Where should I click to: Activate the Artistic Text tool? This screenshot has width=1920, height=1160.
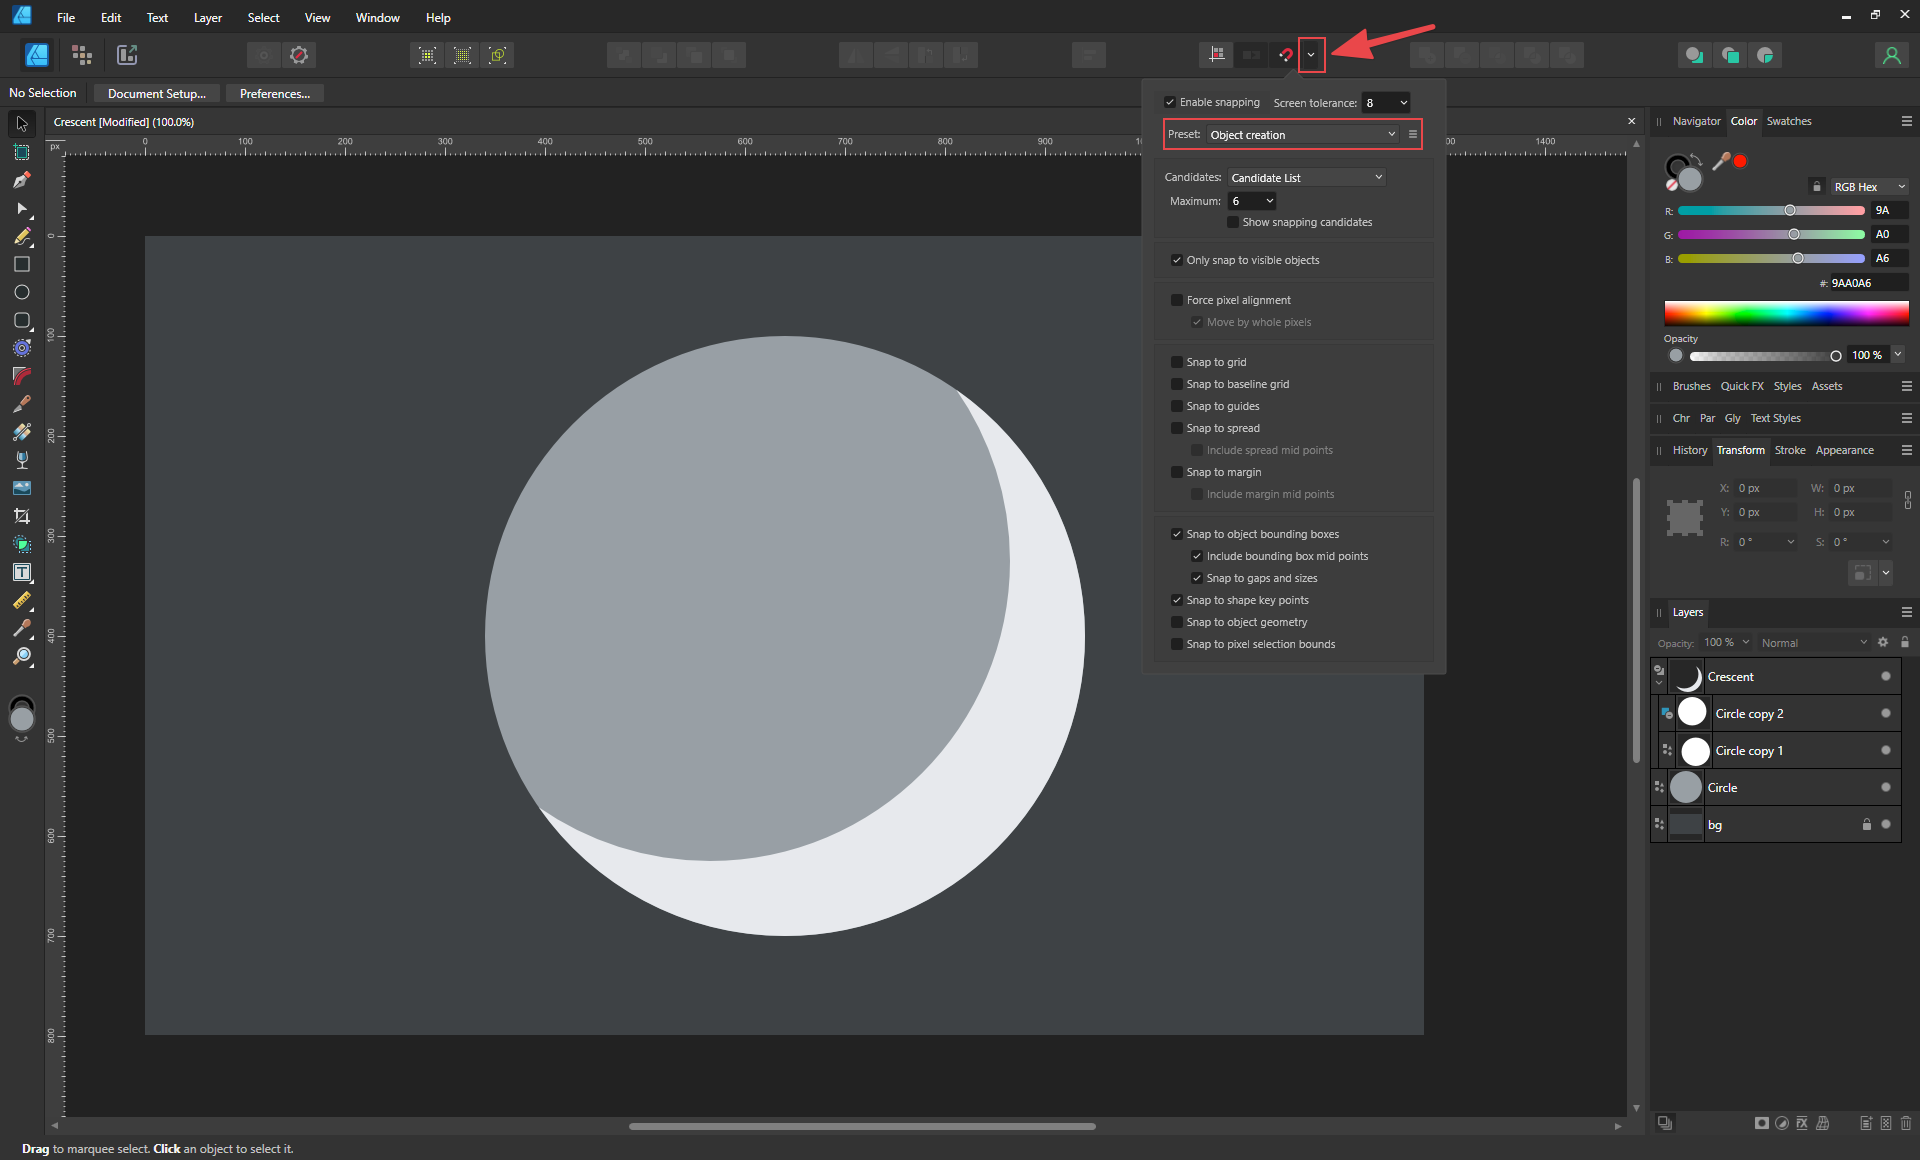[22, 572]
